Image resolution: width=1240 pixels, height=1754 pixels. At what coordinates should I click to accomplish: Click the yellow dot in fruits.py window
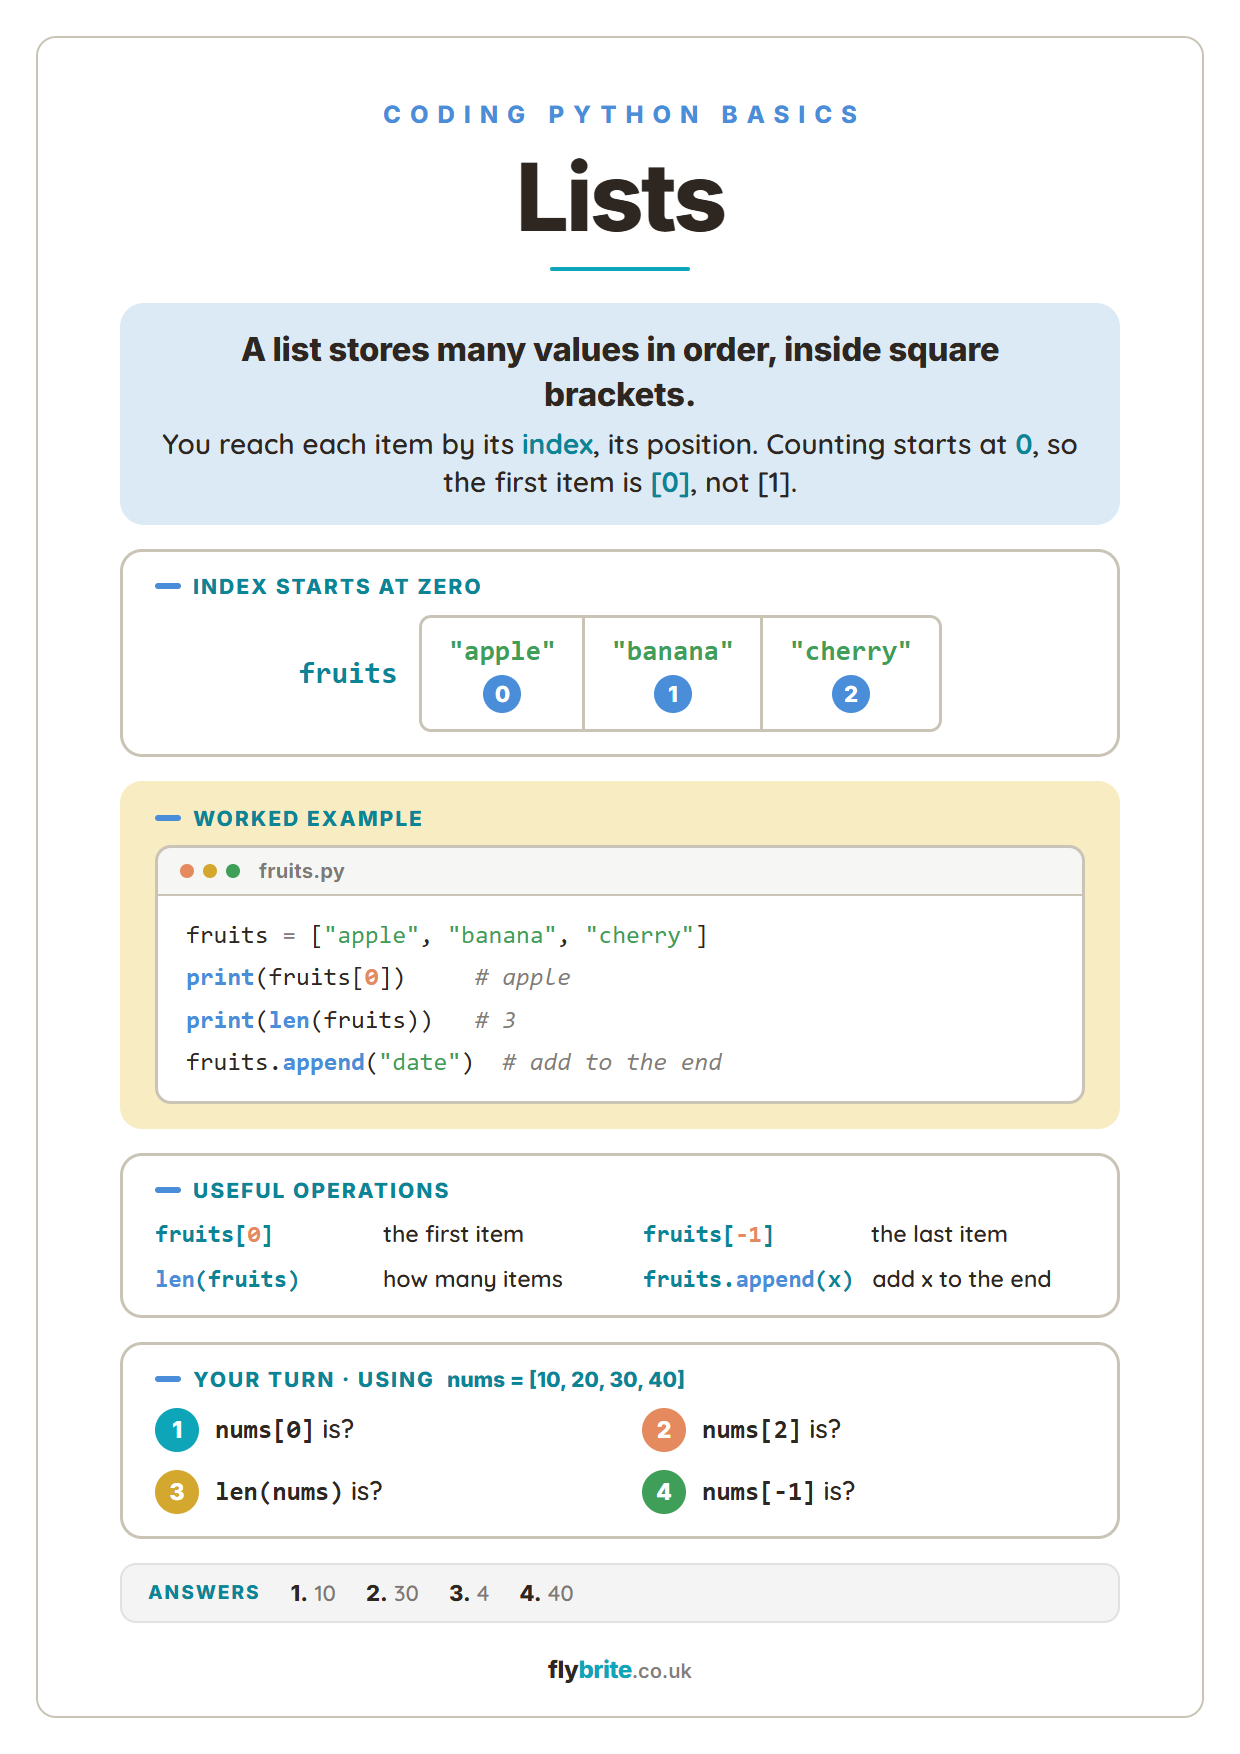click(x=210, y=871)
